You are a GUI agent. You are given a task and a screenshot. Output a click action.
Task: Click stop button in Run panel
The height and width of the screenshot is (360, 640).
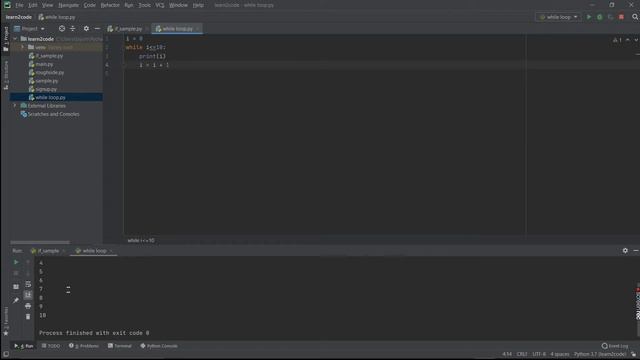(16, 273)
